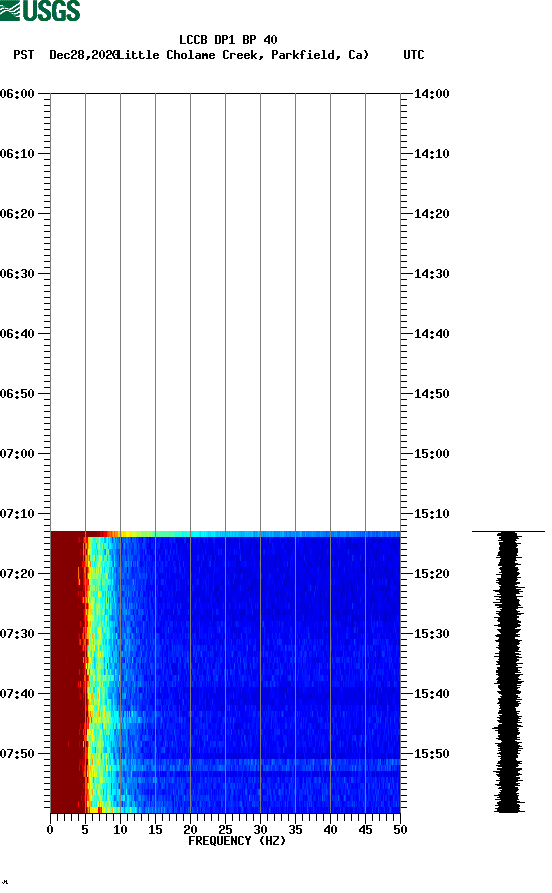
Task: Click the 14:40 UTC time label
Action: [431, 334]
